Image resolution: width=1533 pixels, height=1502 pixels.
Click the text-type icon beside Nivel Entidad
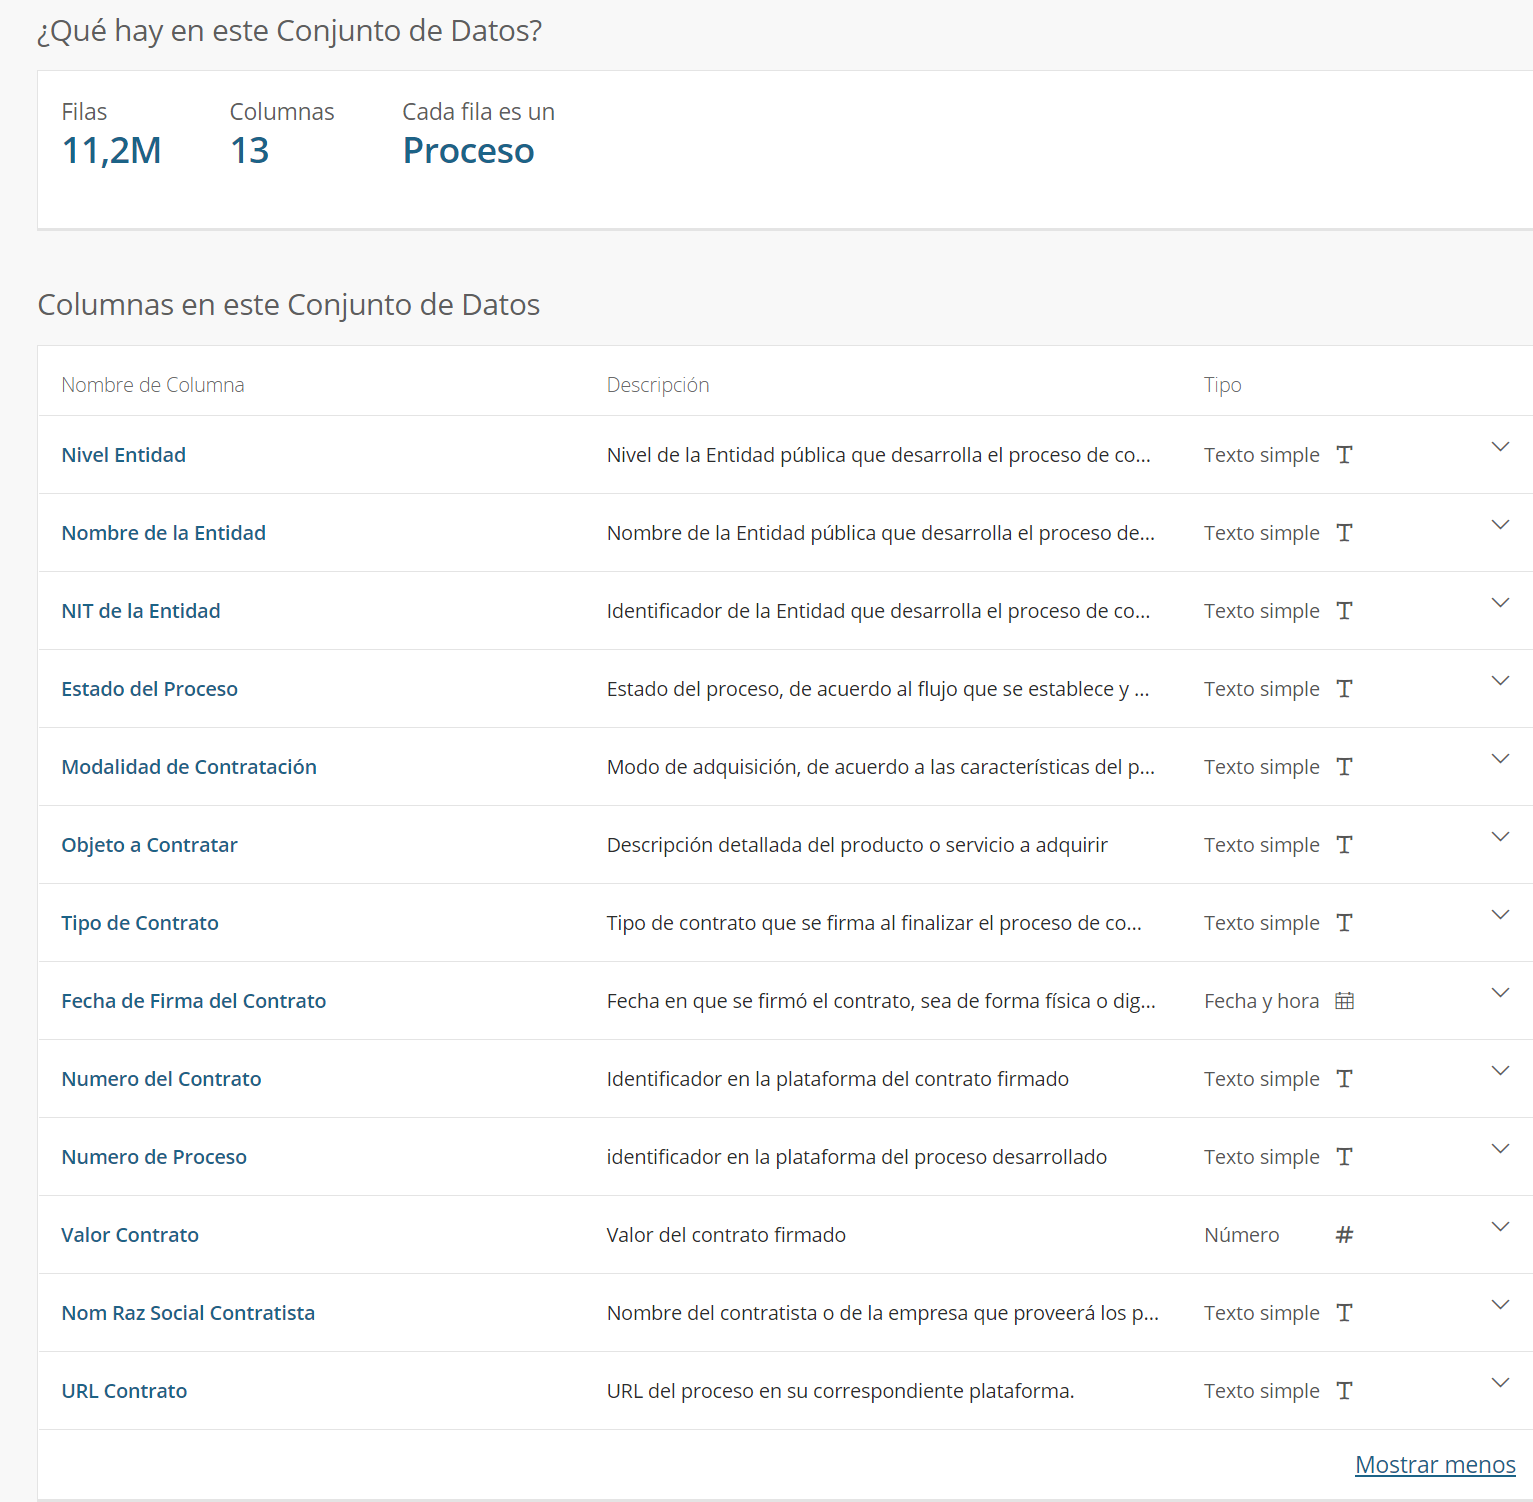[1344, 454]
